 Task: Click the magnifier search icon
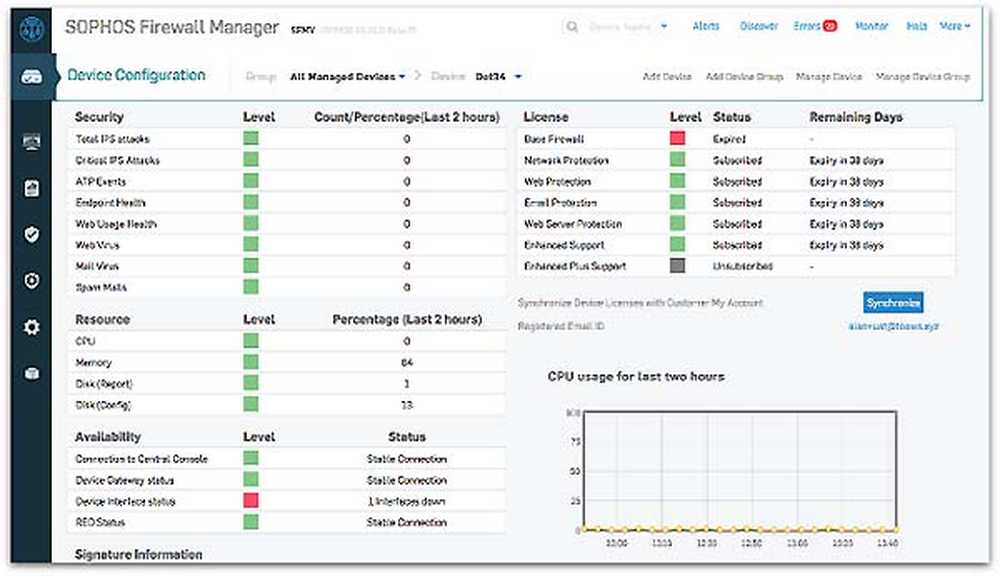(573, 27)
